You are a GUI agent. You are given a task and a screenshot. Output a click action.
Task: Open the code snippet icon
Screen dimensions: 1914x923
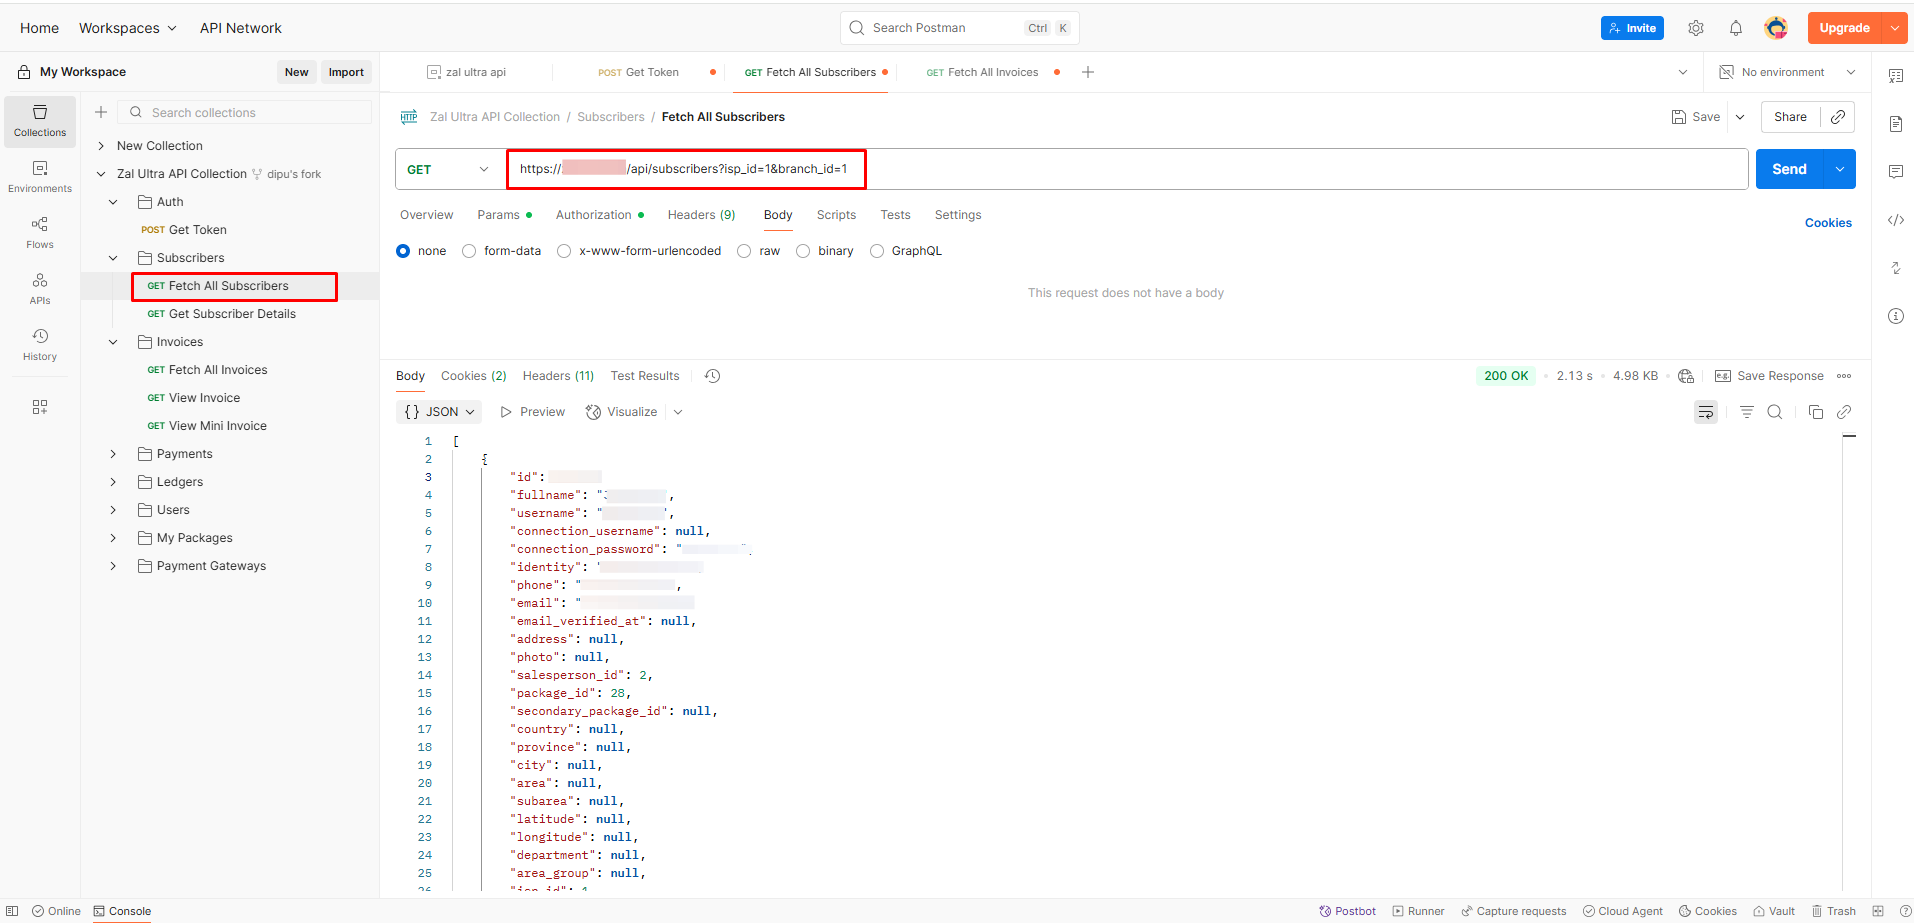coord(1895,220)
